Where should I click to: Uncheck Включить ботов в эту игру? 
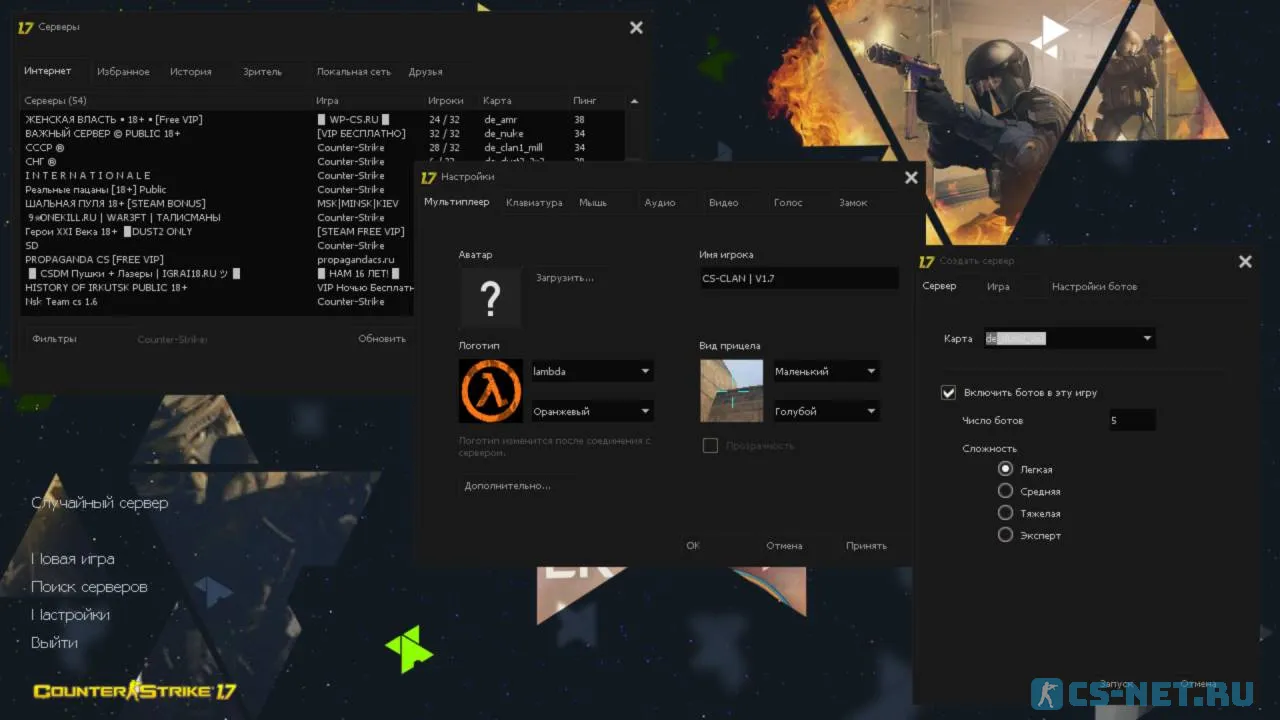[949, 393]
